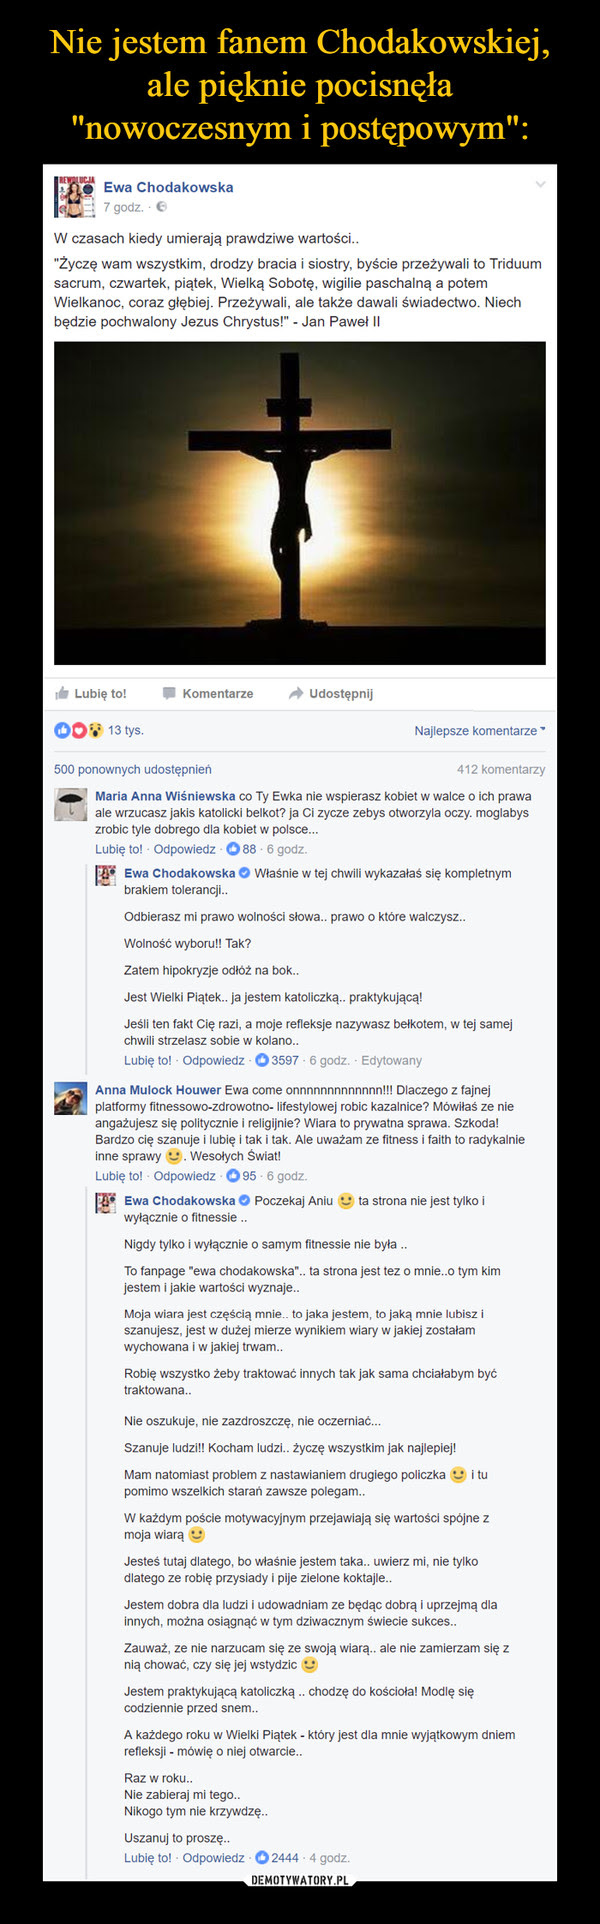600x1924 pixels.
Task: Open the Edytowany edit history link
Action: (x=391, y=1060)
